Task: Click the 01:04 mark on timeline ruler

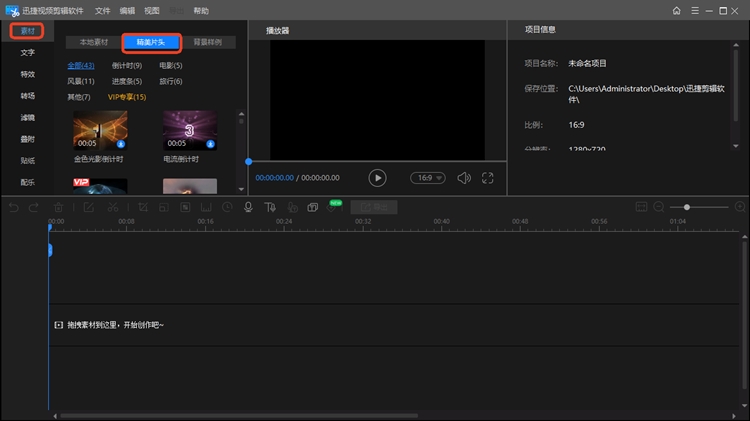Action: point(677,222)
